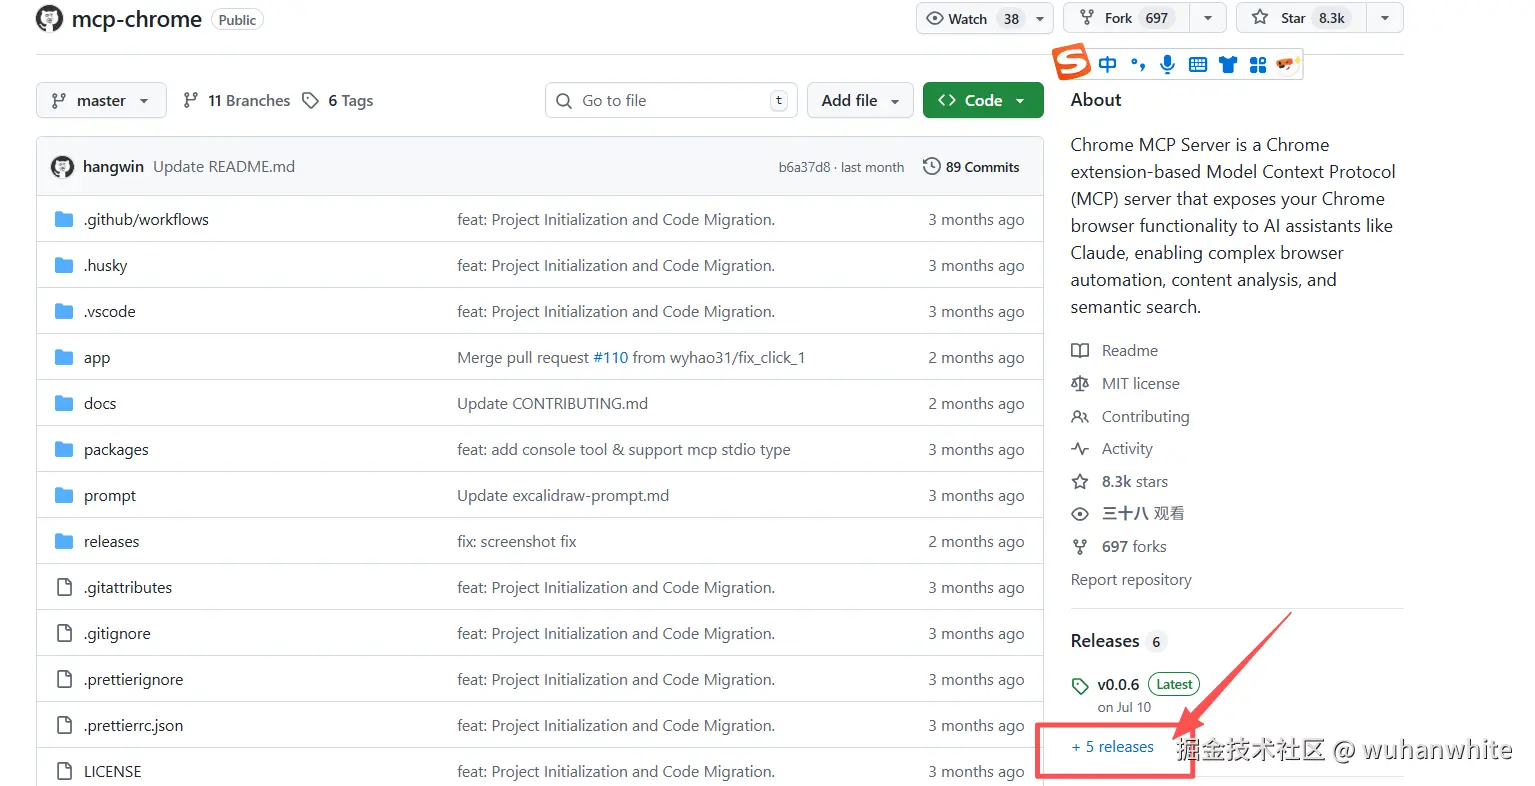Click the Sogou soft keyboard icon
The height and width of the screenshot is (786, 1535).
(x=1198, y=65)
